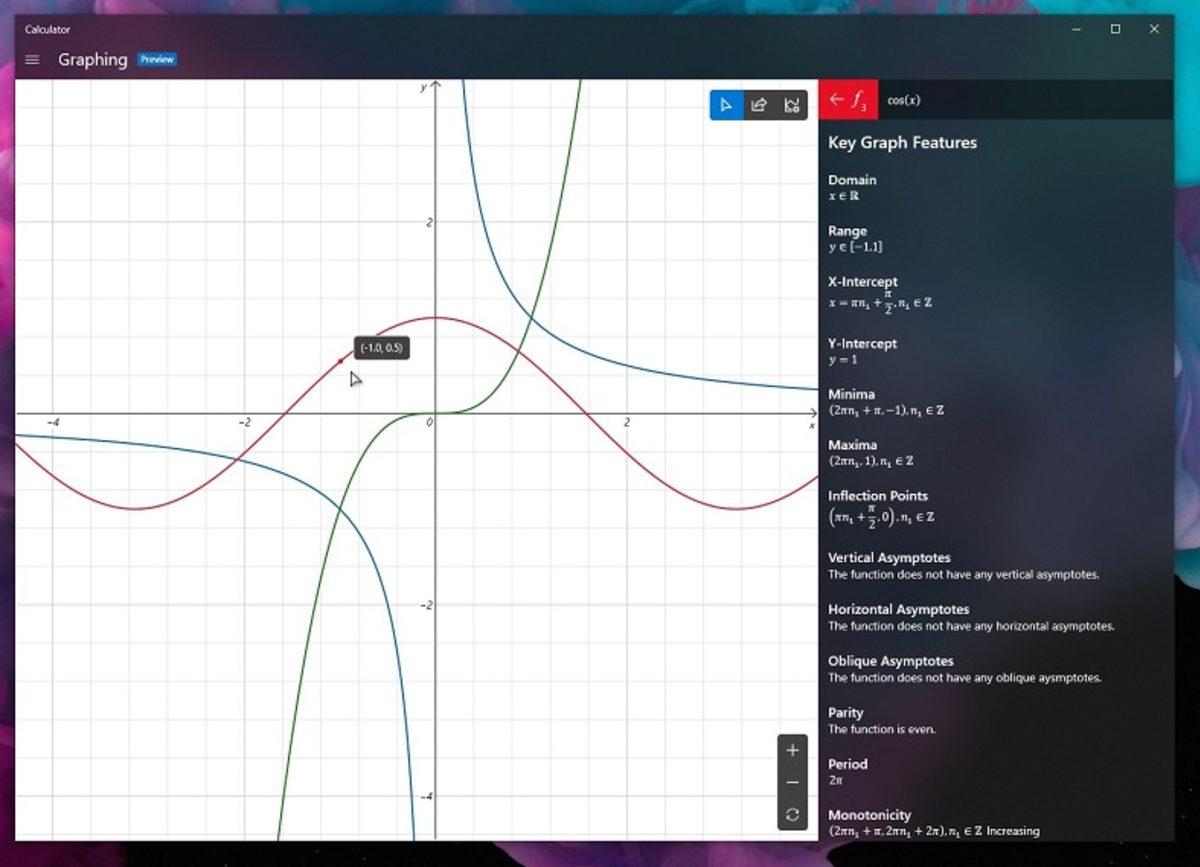Image resolution: width=1200 pixels, height=867 pixels.
Task: Click the Graphing mode title
Action: coord(92,60)
